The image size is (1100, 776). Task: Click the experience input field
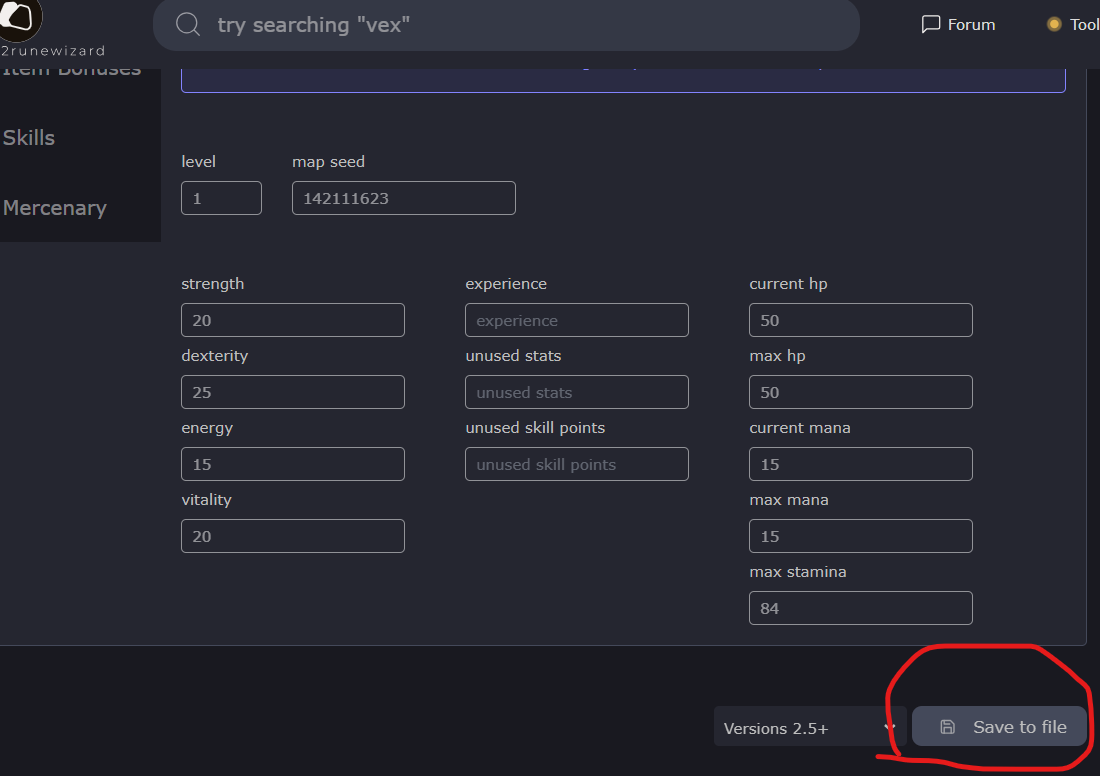coord(577,320)
